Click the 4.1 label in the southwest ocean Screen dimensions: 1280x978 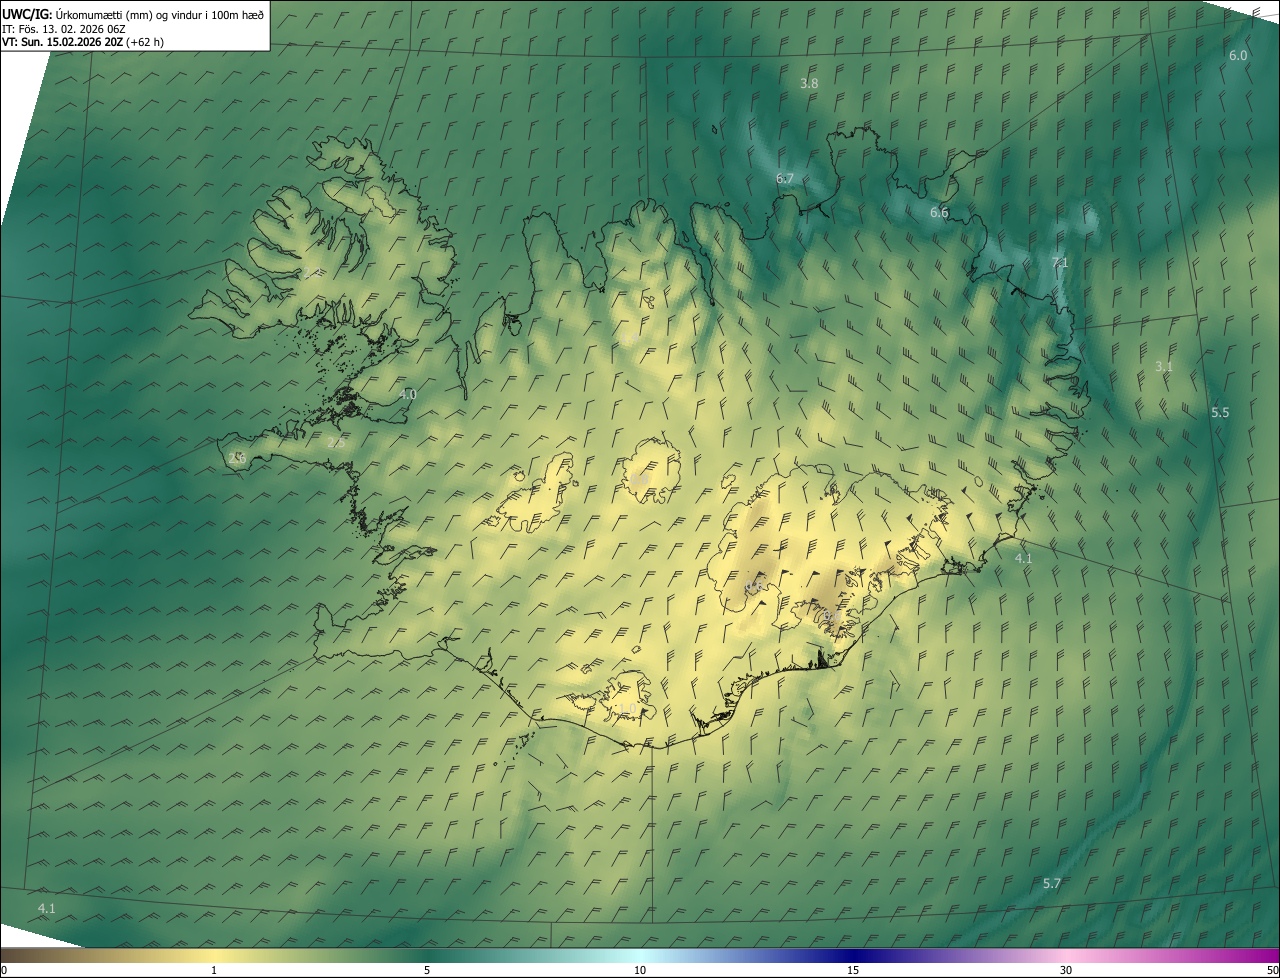click(47, 908)
